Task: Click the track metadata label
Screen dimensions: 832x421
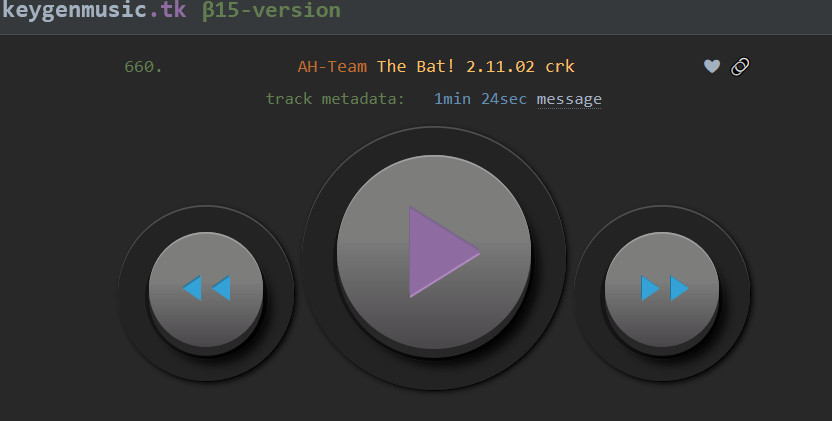Action: [x=335, y=99]
